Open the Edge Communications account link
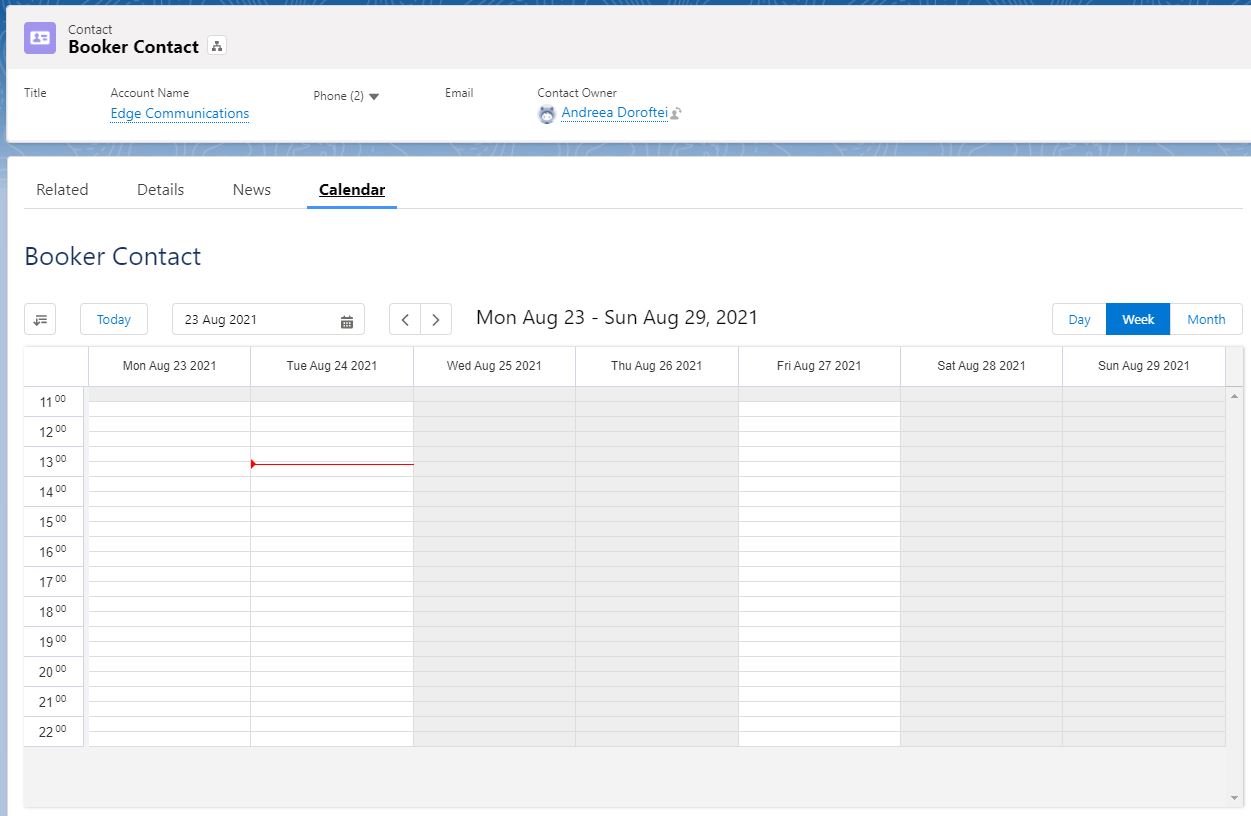 [x=180, y=114]
